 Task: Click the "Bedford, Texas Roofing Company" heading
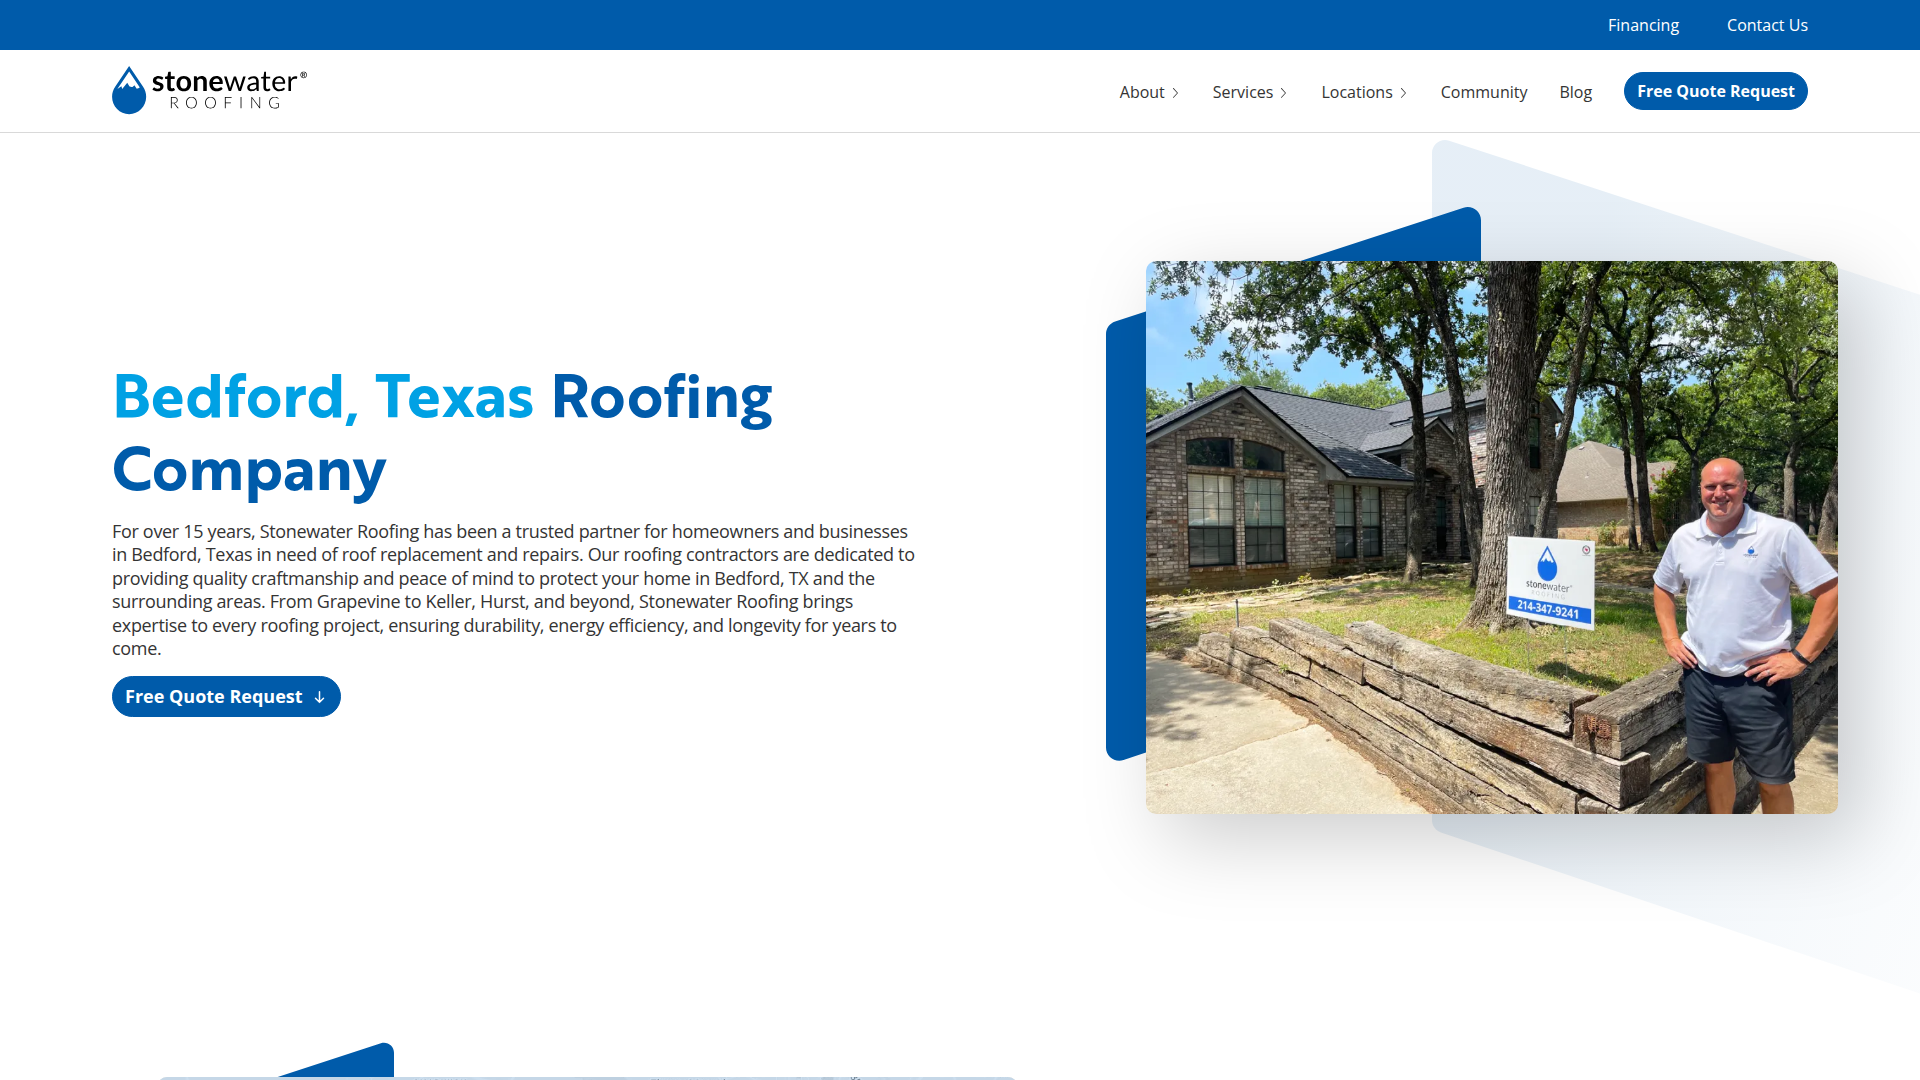pyautogui.click(x=442, y=433)
